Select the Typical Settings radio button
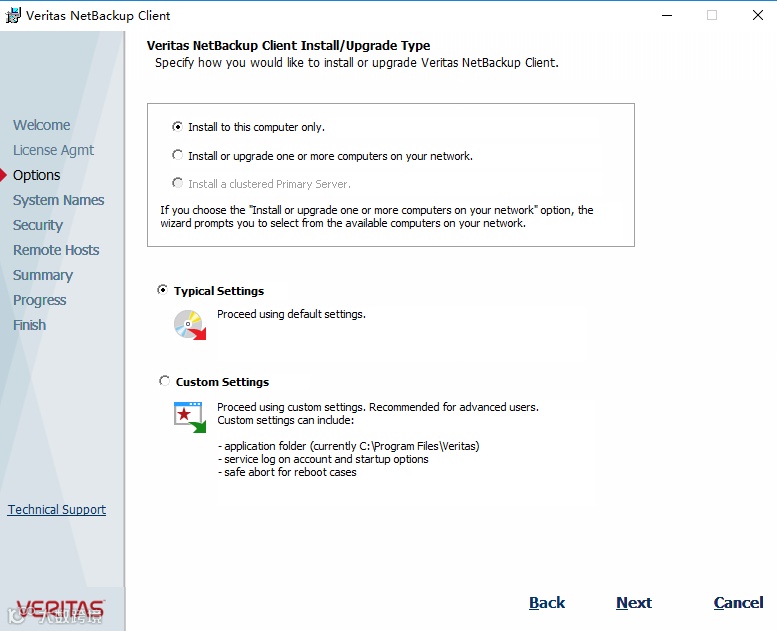 click(x=163, y=289)
